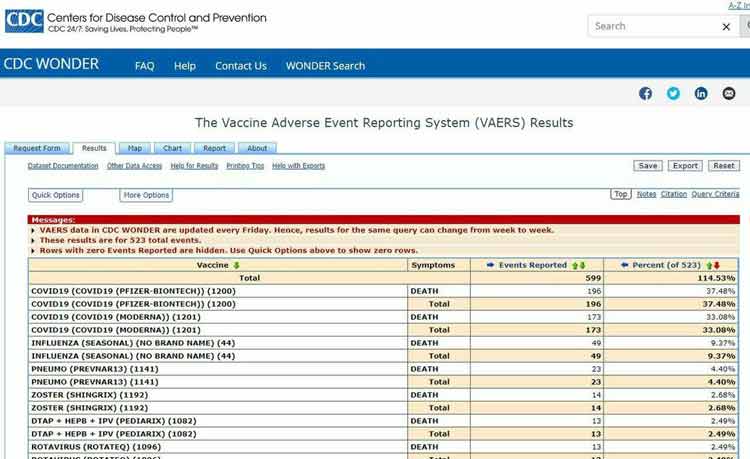Image resolution: width=750 pixels, height=459 pixels.
Task: Sort Events Reported descending with down arrow
Action: point(582,265)
